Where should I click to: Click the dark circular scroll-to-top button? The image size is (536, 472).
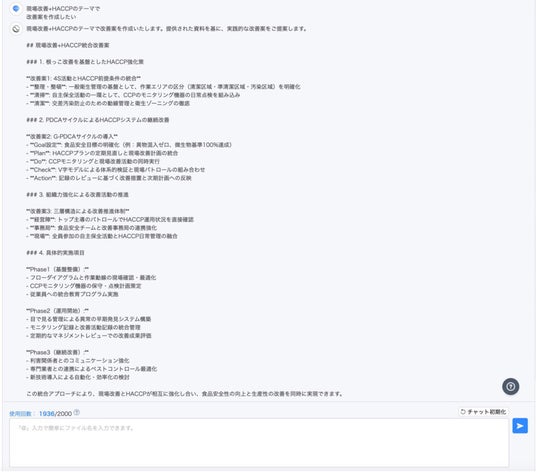(510, 387)
